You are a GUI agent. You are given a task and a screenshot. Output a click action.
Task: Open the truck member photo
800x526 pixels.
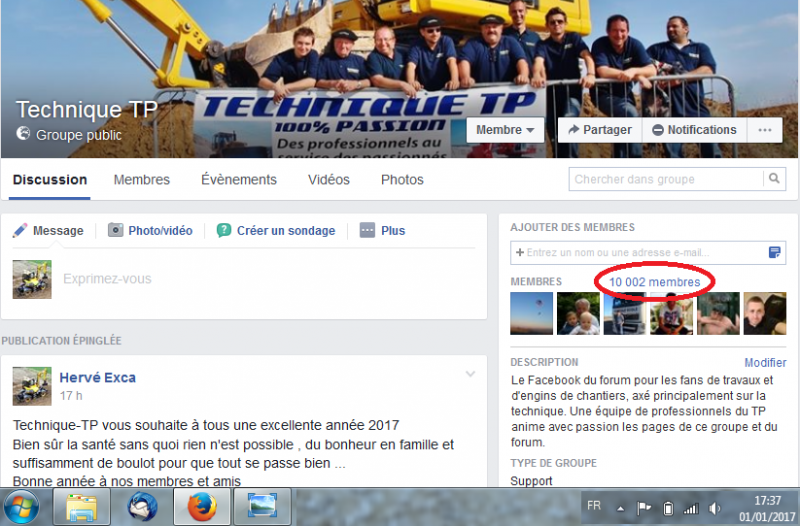coord(625,313)
